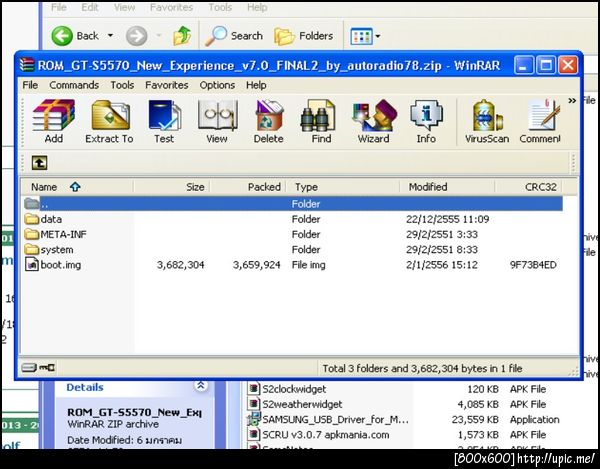The image size is (600, 469).
Task: Sort by CRC32 column header
Action: (528, 187)
